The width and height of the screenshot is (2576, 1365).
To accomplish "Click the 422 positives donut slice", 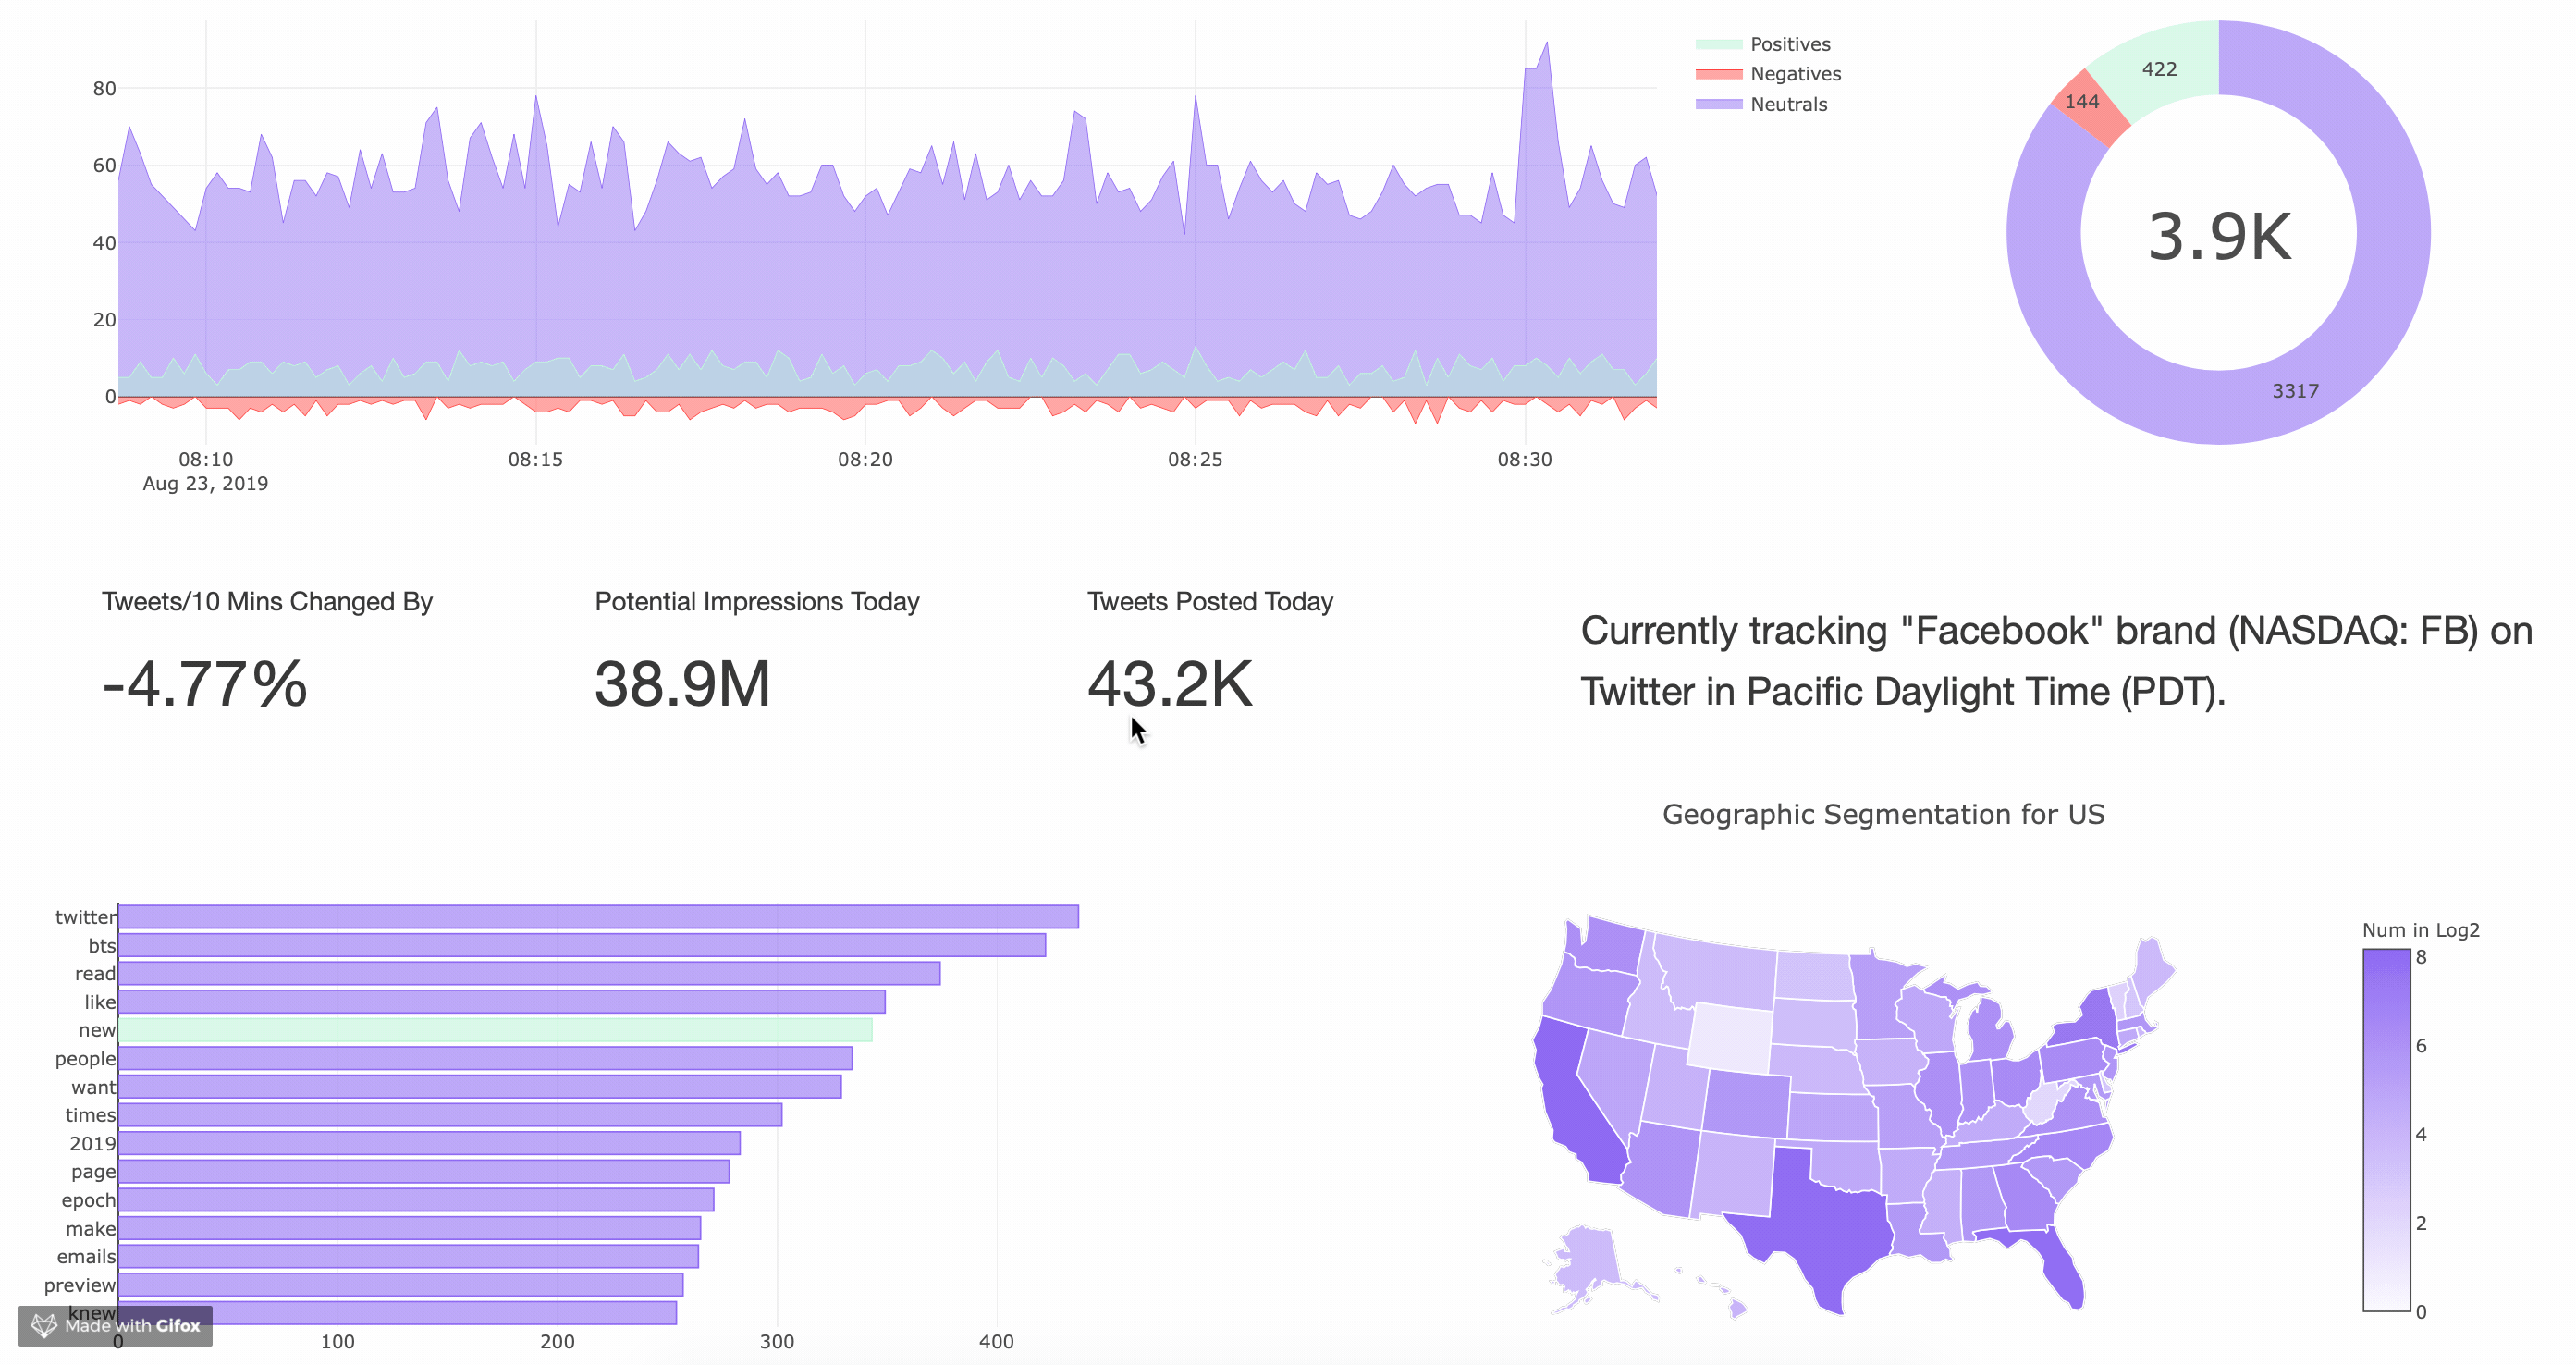I will 2160,68.
